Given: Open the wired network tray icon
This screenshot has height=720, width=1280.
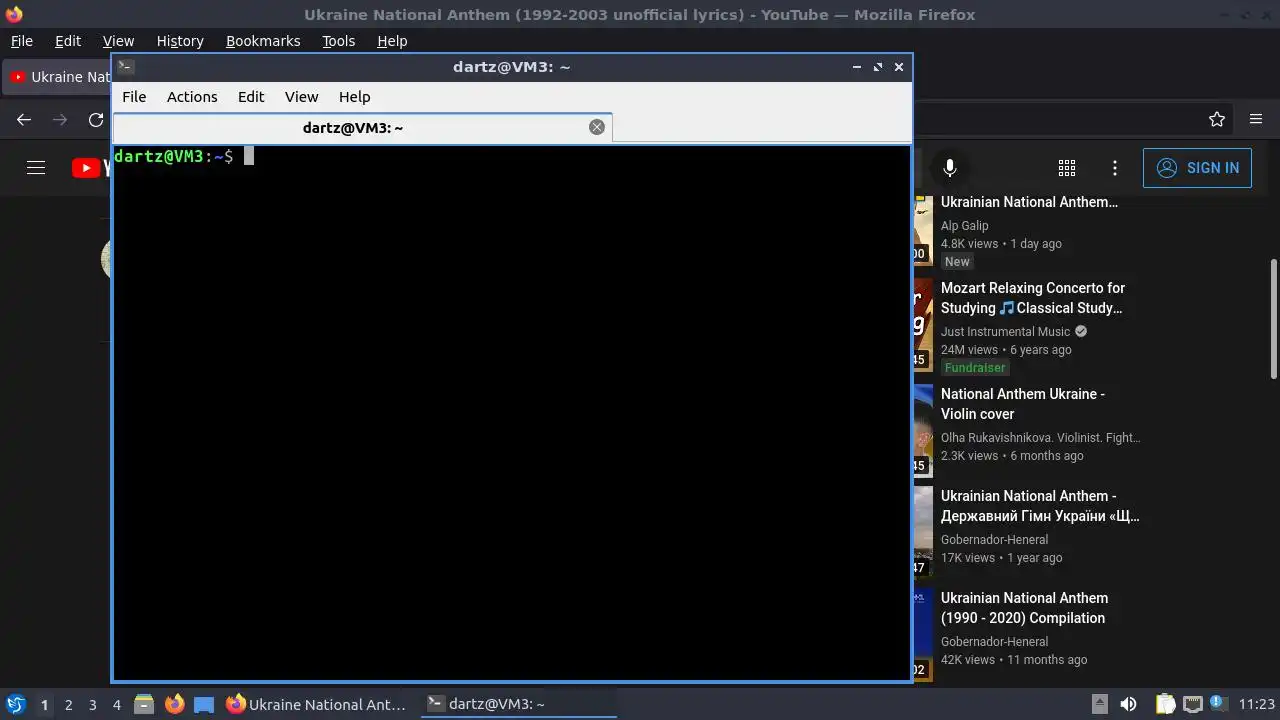Looking at the screenshot, I should pyautogui.click(x=1192, y=704).
